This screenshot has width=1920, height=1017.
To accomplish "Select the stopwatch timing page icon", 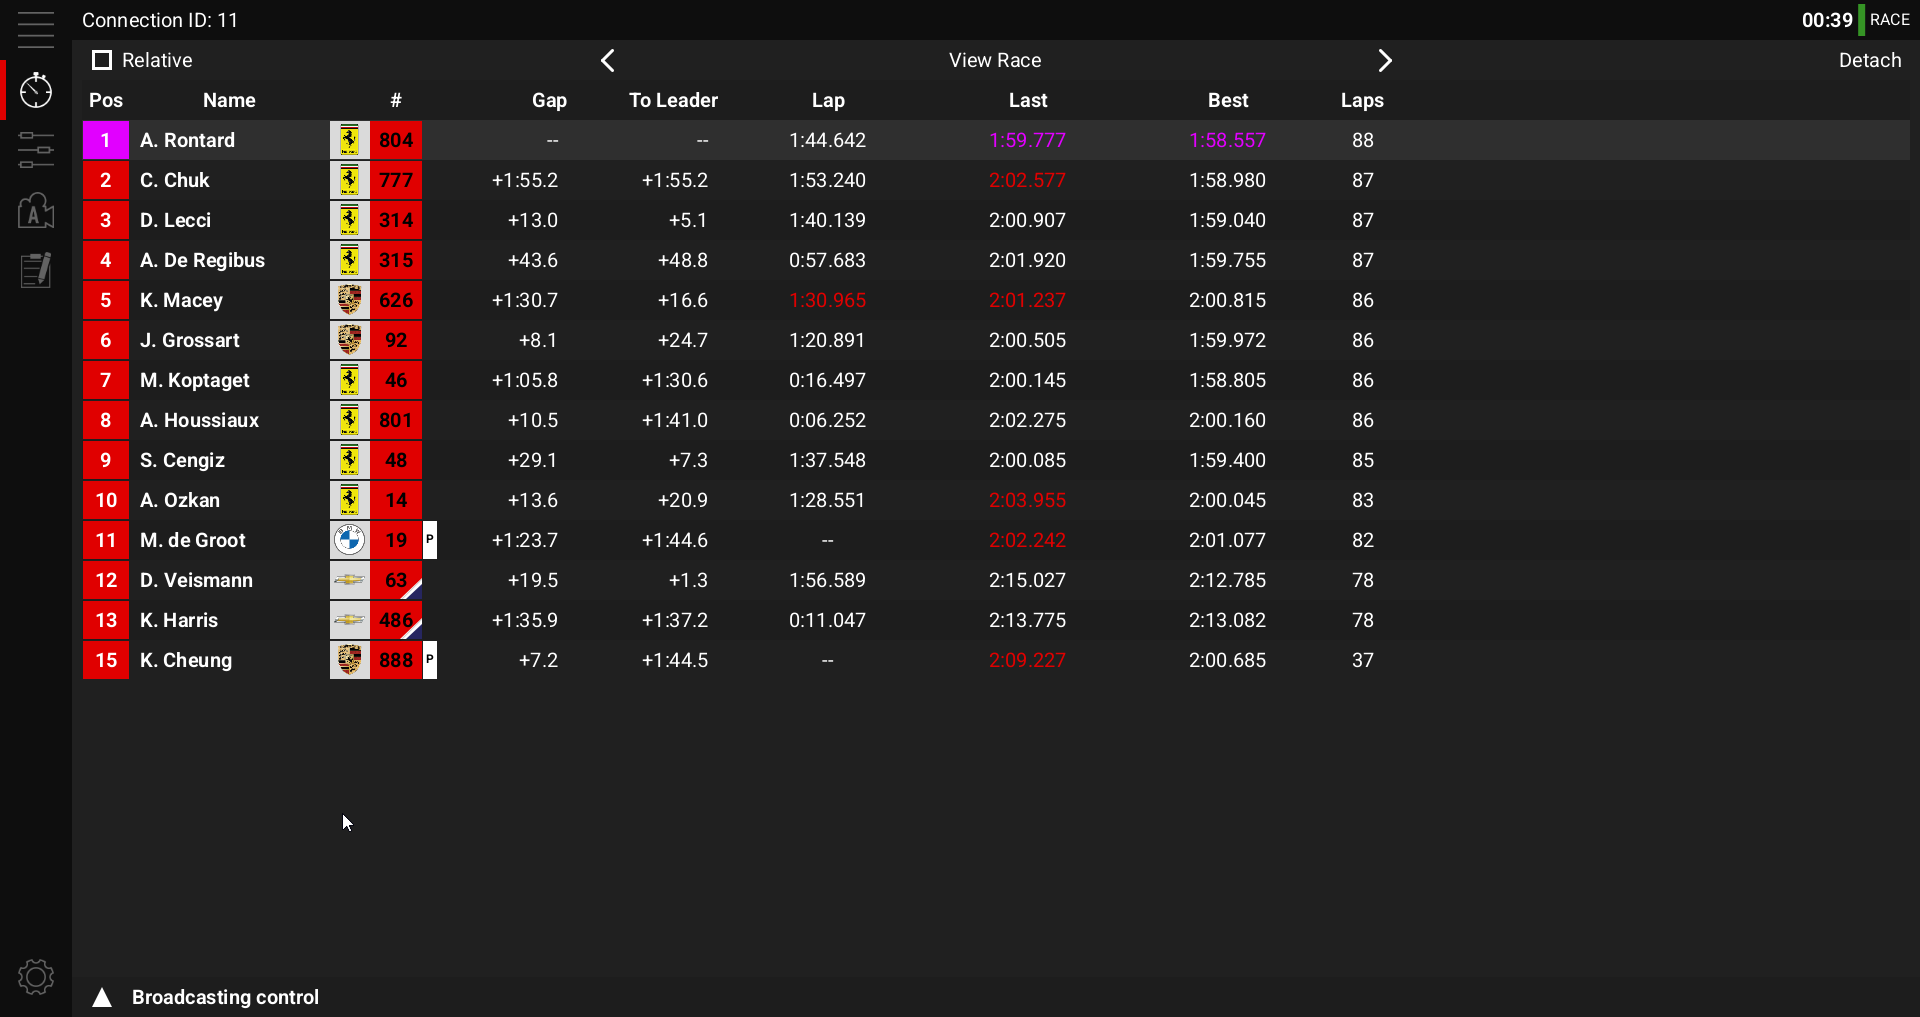I will 35,90.
